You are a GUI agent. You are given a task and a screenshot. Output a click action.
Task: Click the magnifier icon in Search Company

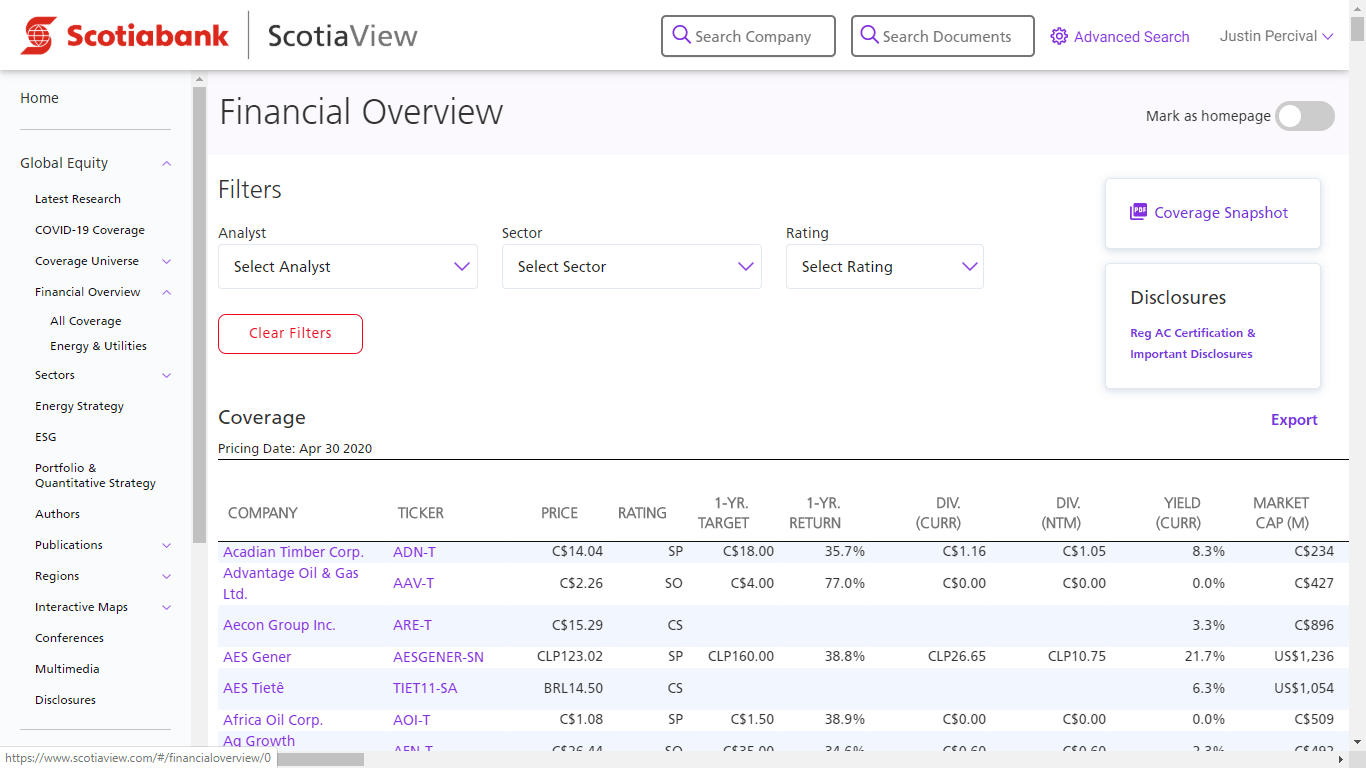pyautogui.click(x=681, y=36)
